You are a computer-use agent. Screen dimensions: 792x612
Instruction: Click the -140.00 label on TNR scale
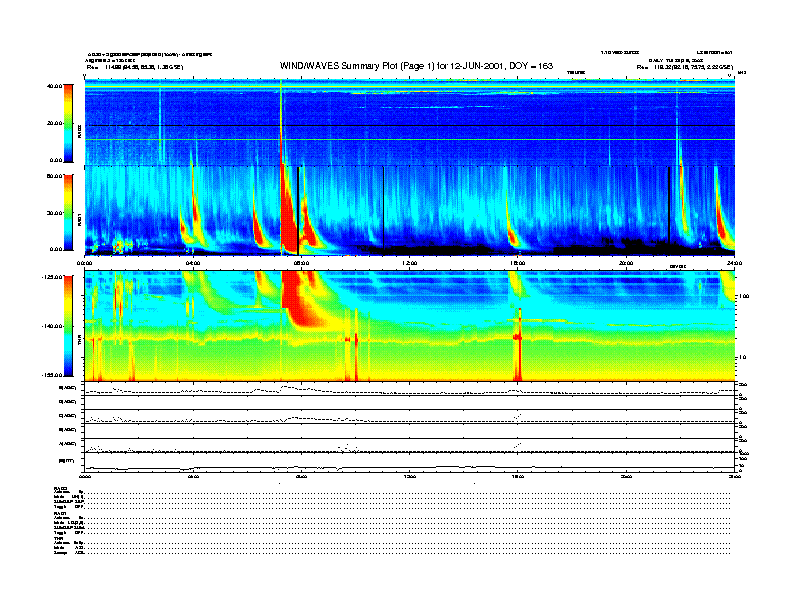[52, 326]
